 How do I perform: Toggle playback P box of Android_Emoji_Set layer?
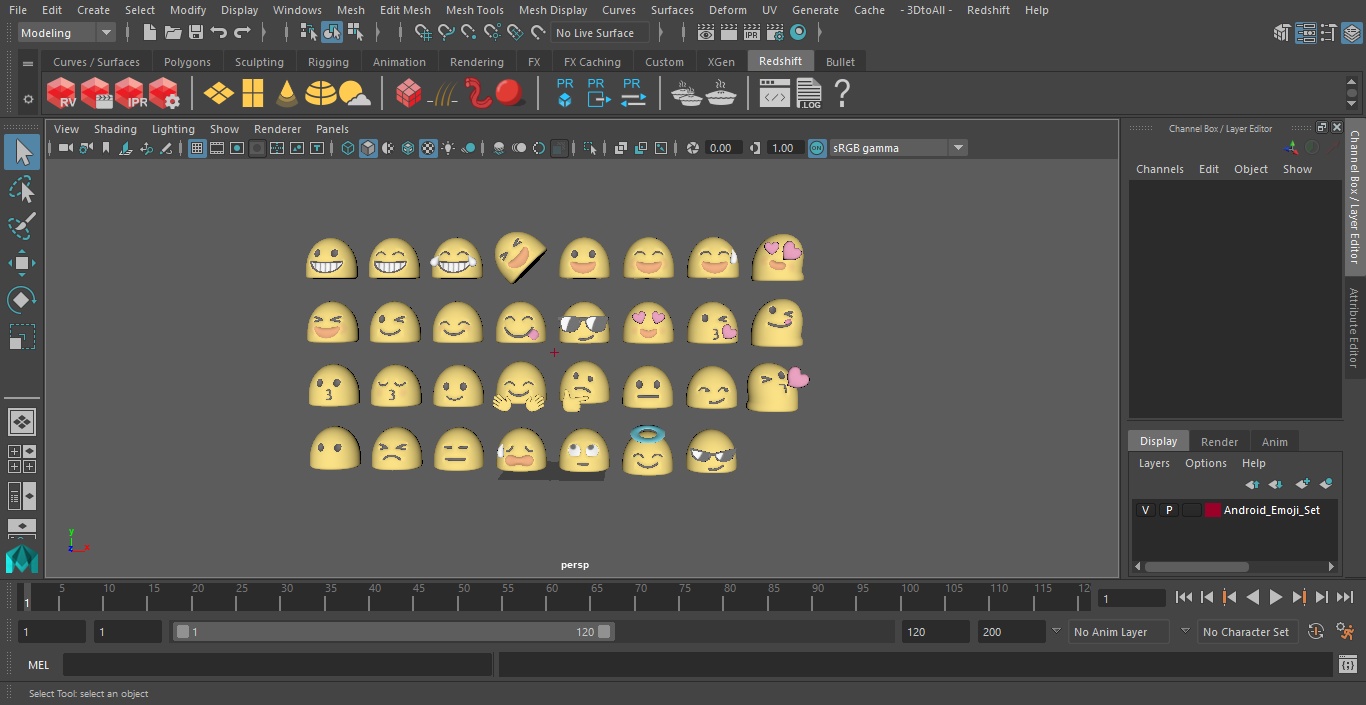(x=1168, y=510)
